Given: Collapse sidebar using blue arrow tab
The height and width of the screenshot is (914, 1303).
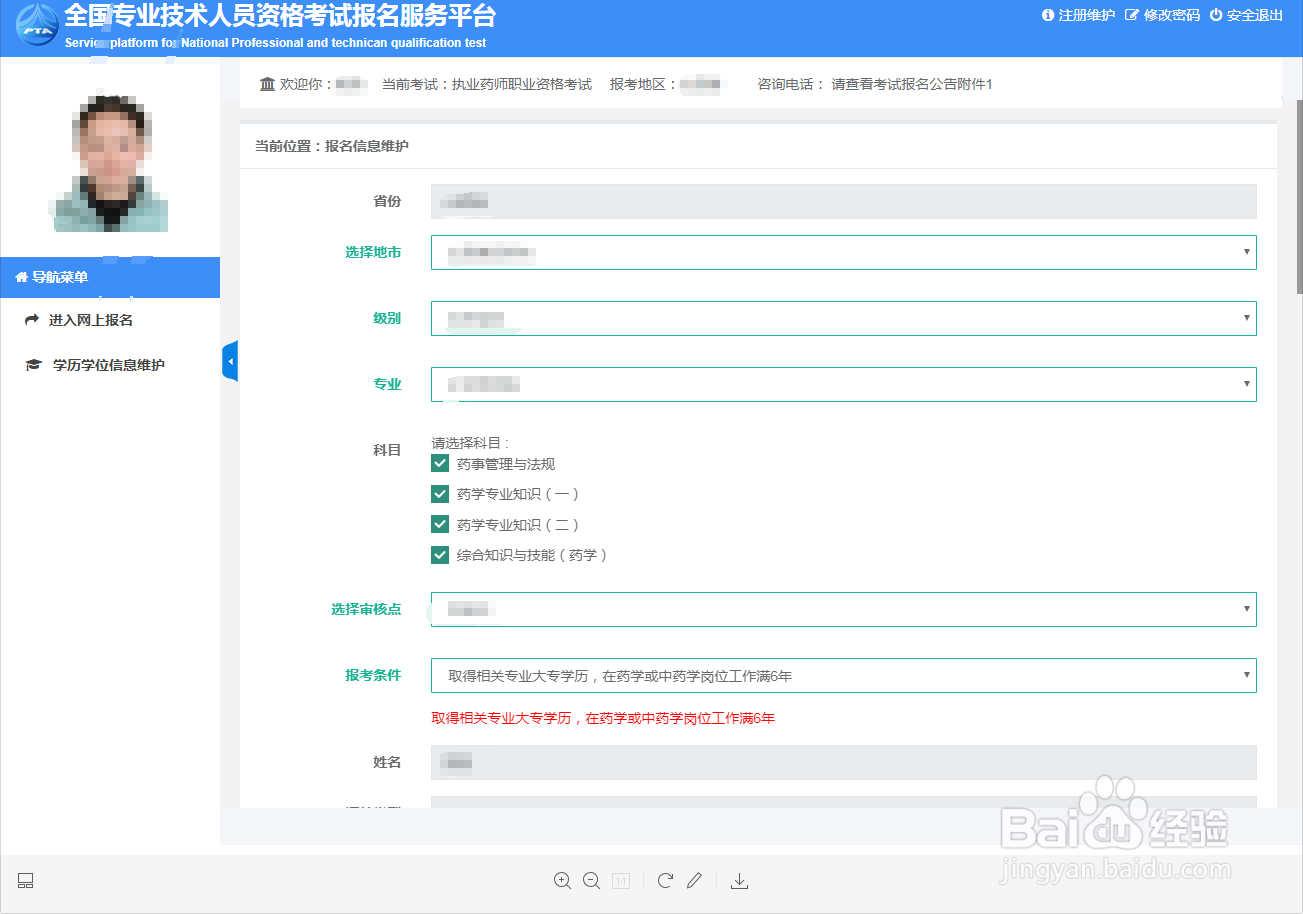Looking at the screenshot, I should (231, 360).
